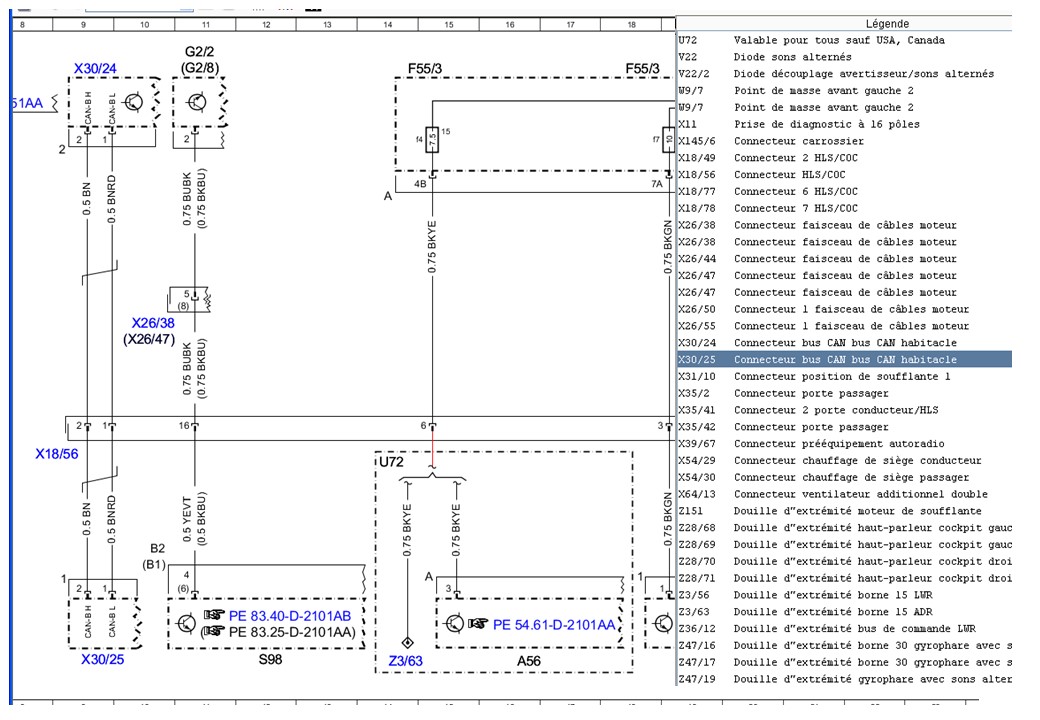Click the hand icon beside PE 54.61-D-2101AA
The width and height of the screenshot is (1040, 720).
pos(478,624)
